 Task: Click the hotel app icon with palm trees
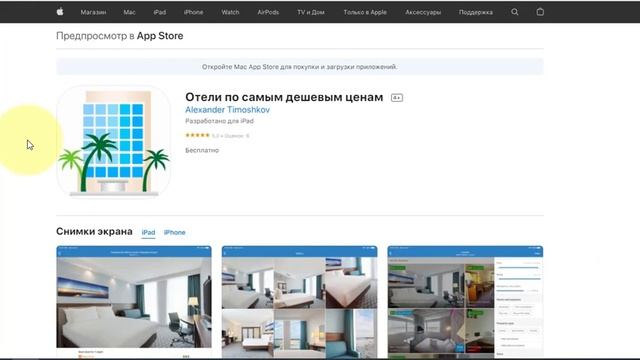coord(113,141)
